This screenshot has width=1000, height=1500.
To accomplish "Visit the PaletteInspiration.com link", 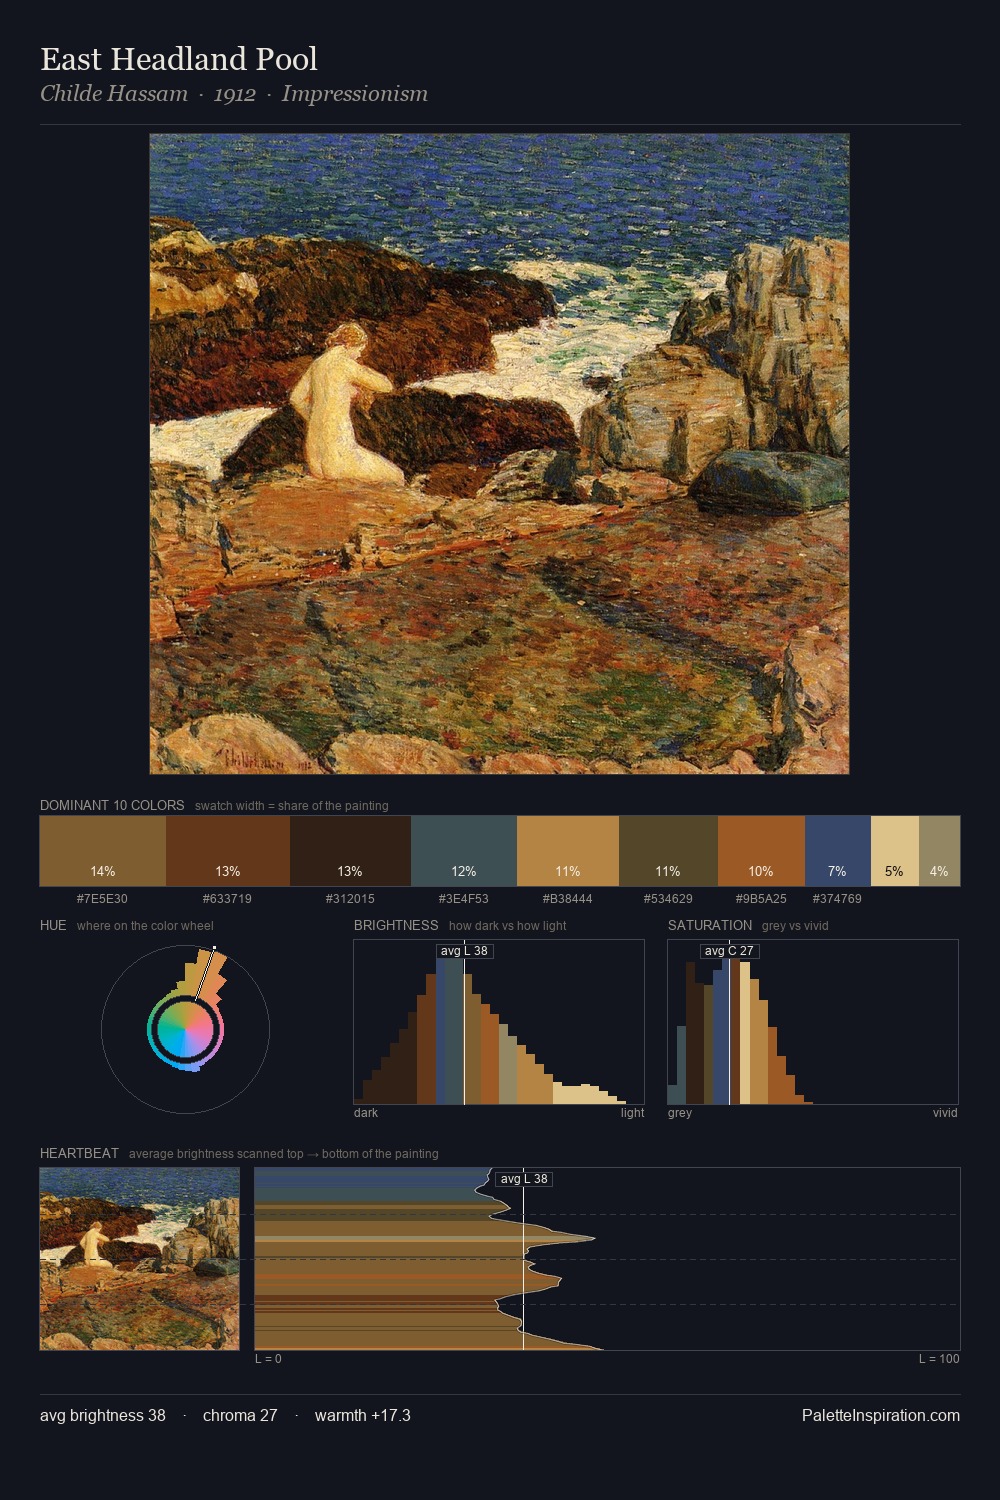I will 881,1415.
